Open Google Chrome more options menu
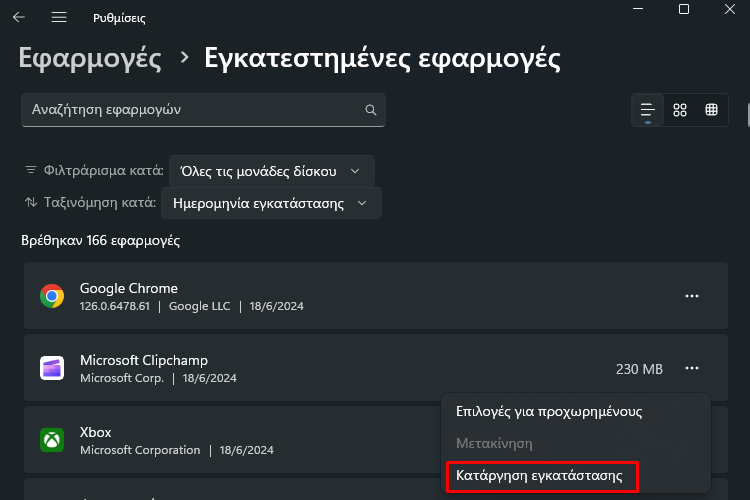This screenshot has height=500, width=750. [x=692, y=296]
